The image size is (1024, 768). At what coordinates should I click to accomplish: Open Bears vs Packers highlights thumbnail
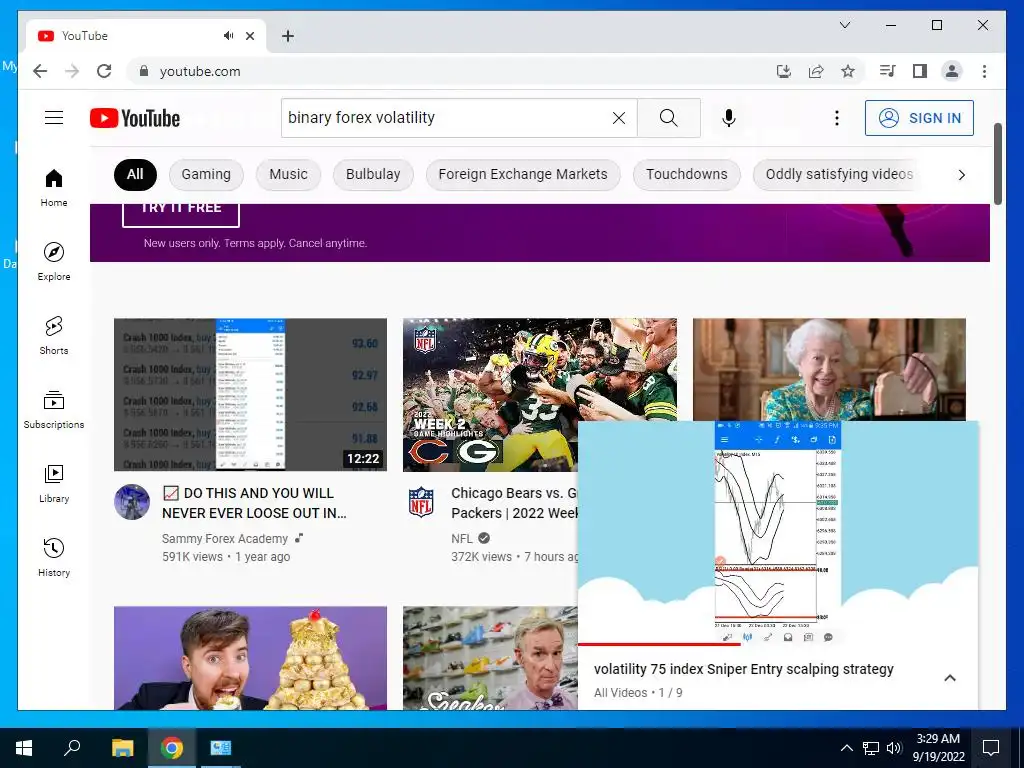pos(490,394)
